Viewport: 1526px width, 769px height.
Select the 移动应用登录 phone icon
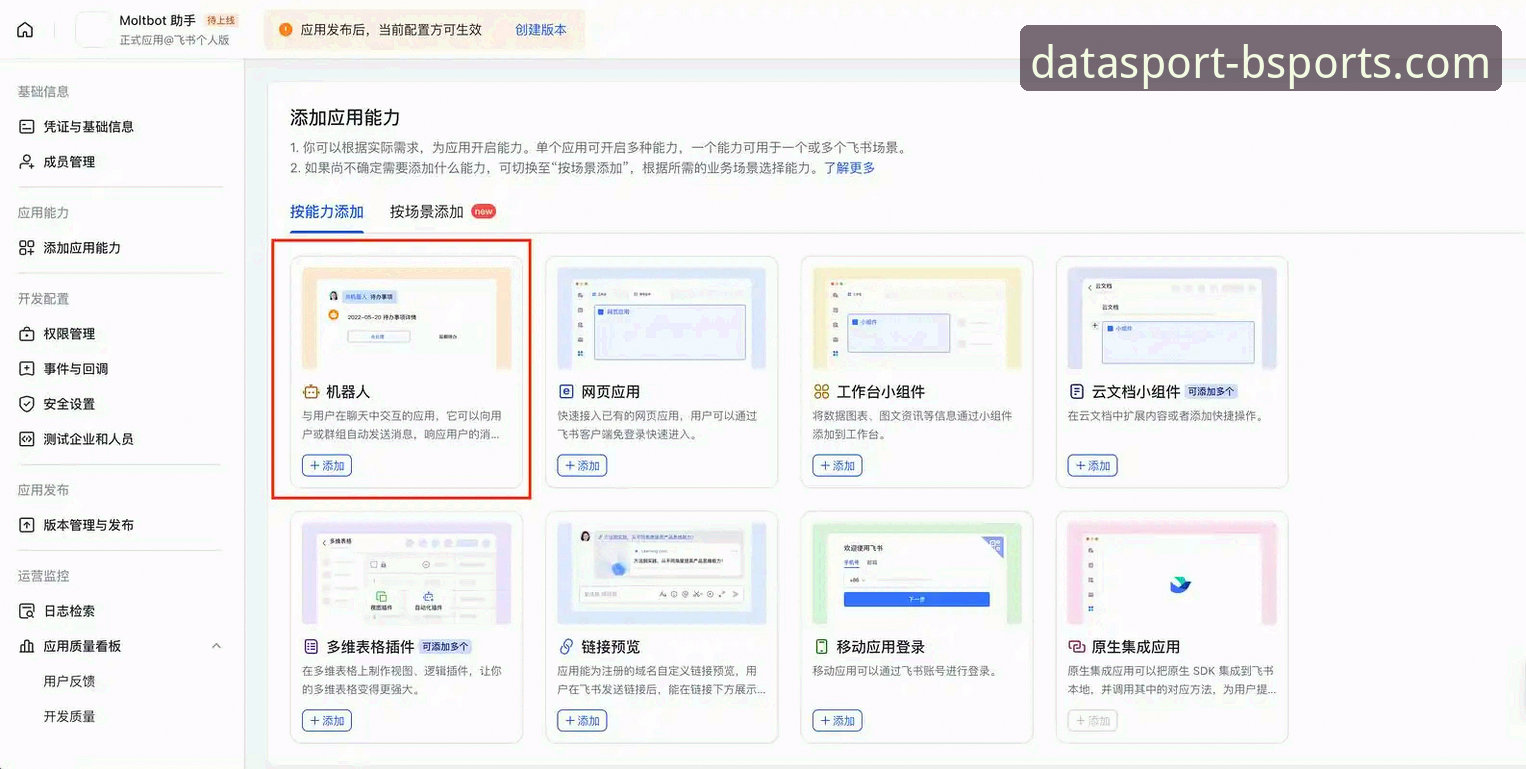[821, 647]
